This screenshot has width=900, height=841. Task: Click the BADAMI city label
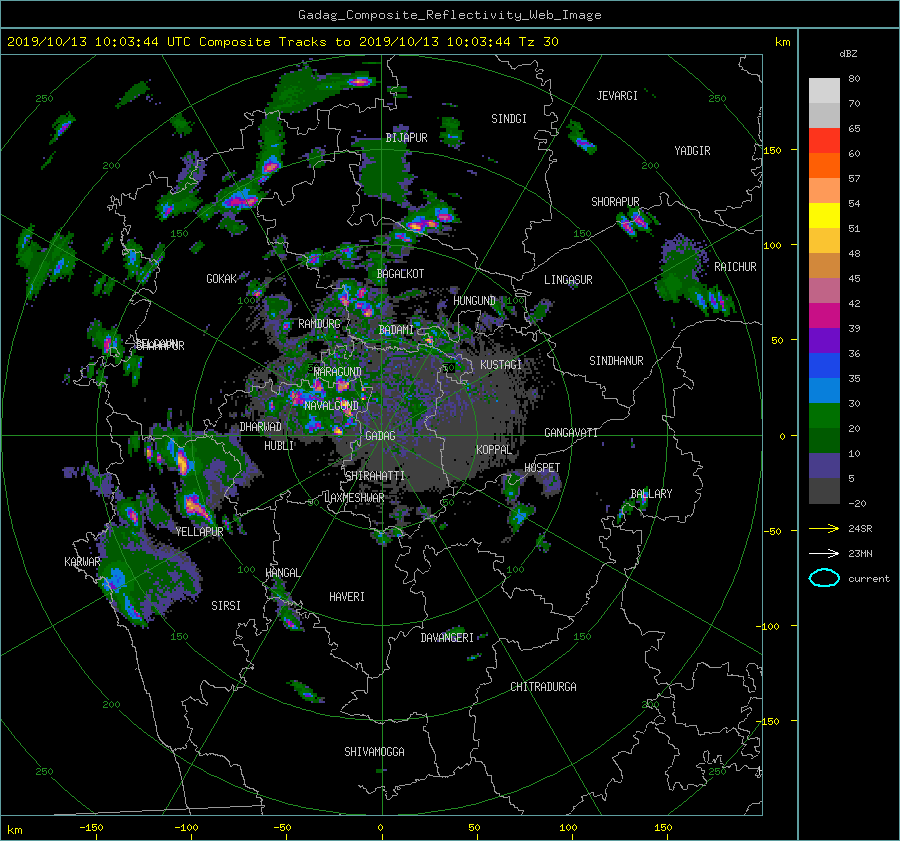tap(396, 330)
